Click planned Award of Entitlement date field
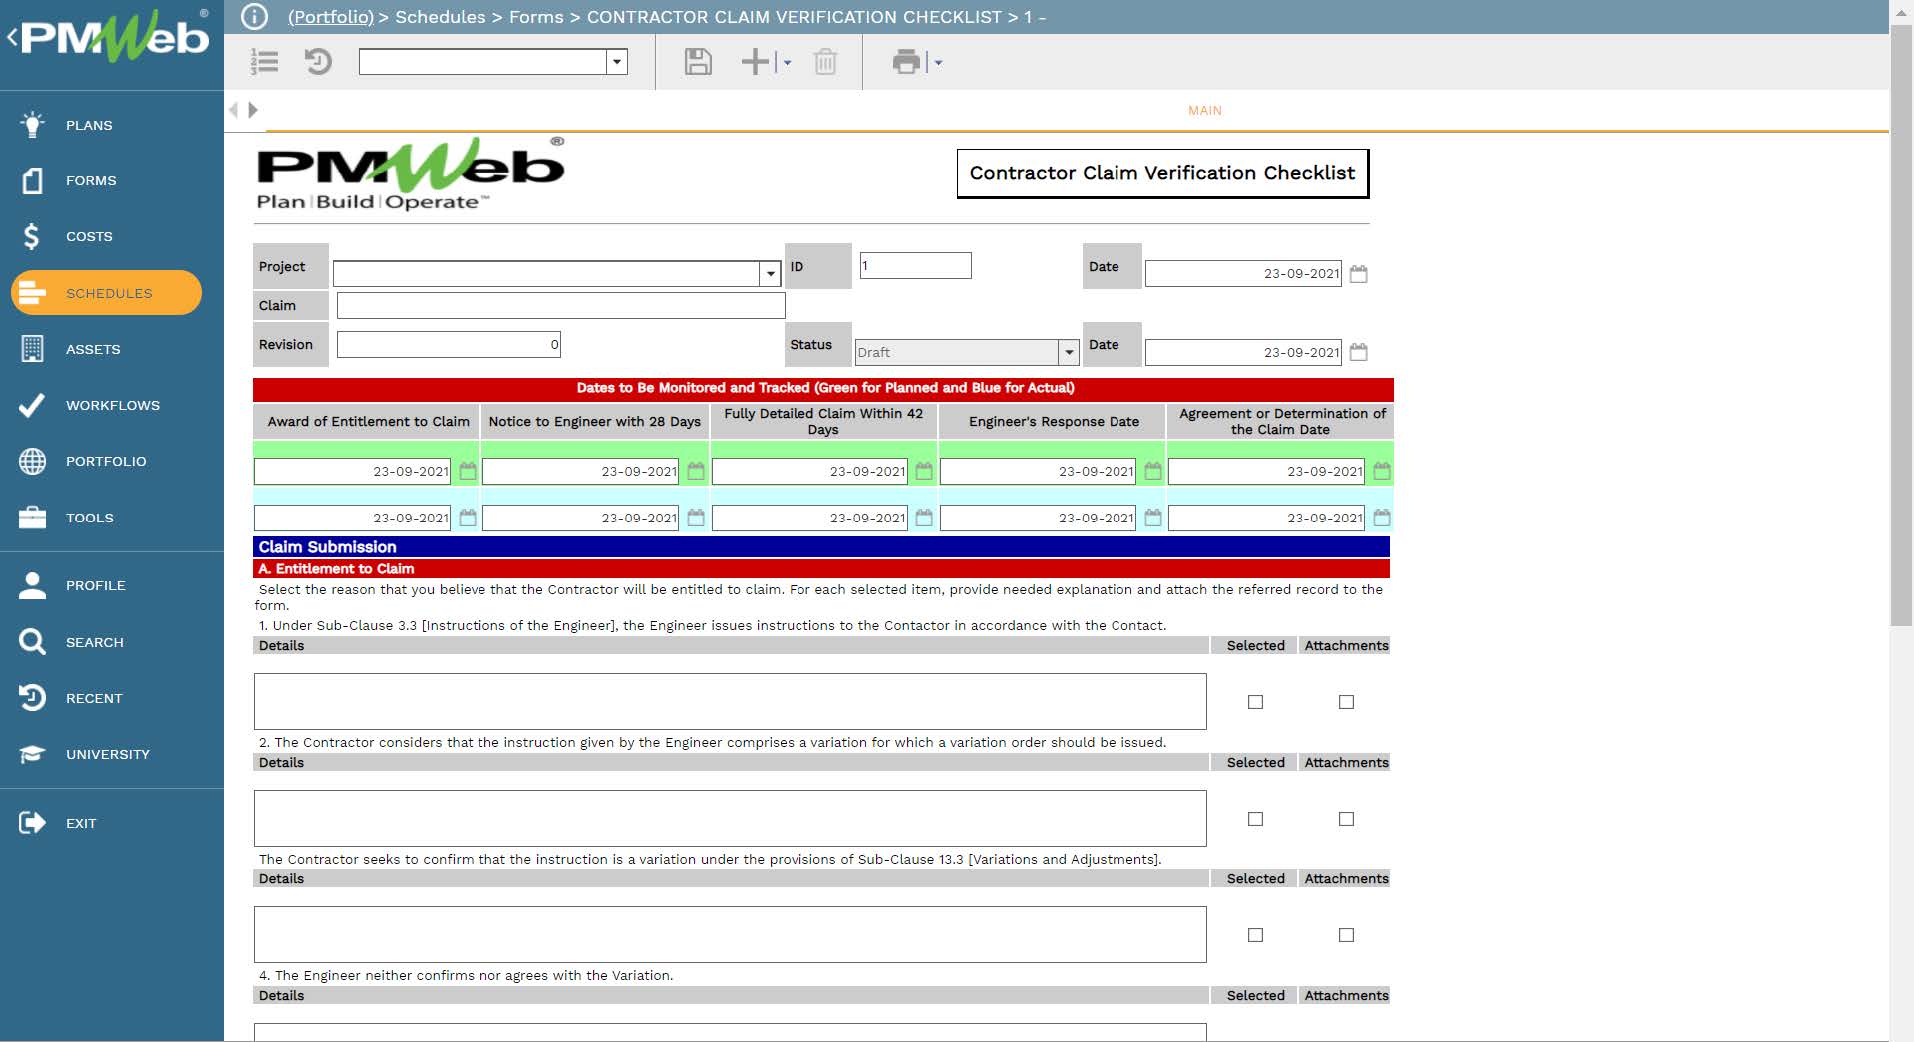Screen dimensions: 1914x1042 353,471
